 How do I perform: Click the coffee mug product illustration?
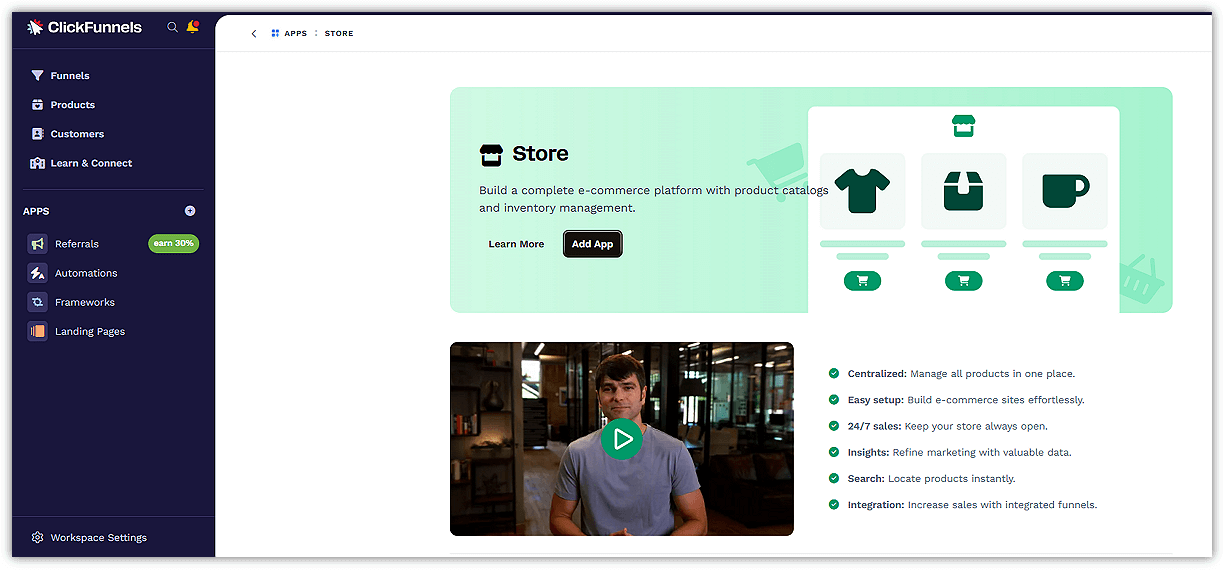[x=1065, y=191]
